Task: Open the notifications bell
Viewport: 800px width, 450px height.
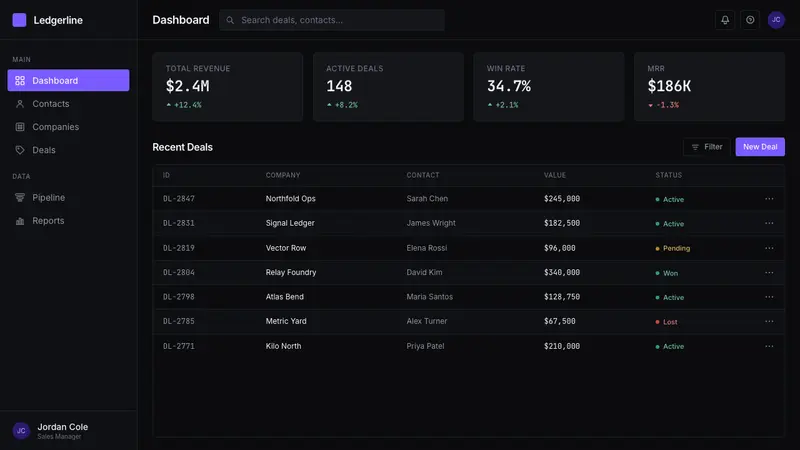Action: point(724,20)
